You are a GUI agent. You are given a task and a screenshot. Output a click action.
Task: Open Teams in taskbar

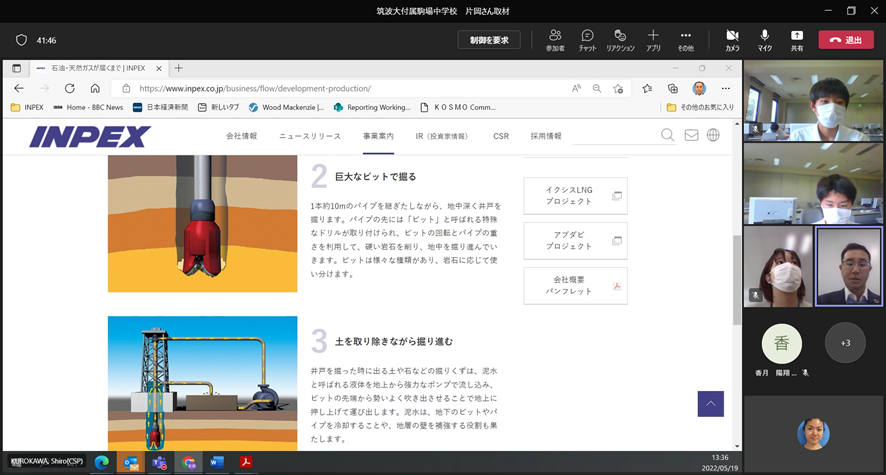pos(159,463)
